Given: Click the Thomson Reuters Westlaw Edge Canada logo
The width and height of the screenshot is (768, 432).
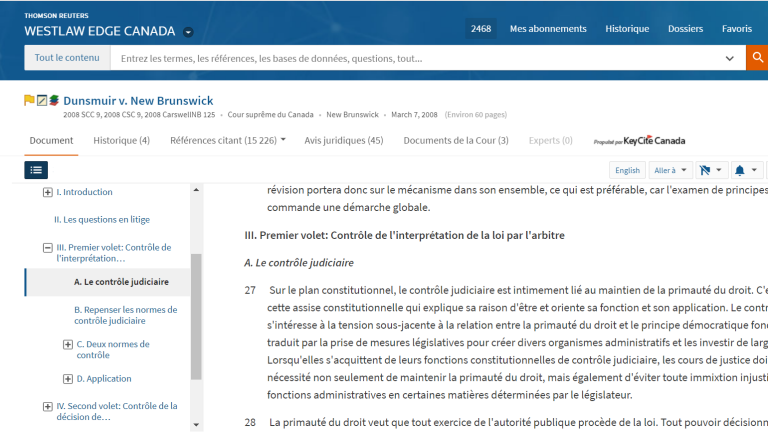Looking at the screenshot, I should click(x=100, y=25).
